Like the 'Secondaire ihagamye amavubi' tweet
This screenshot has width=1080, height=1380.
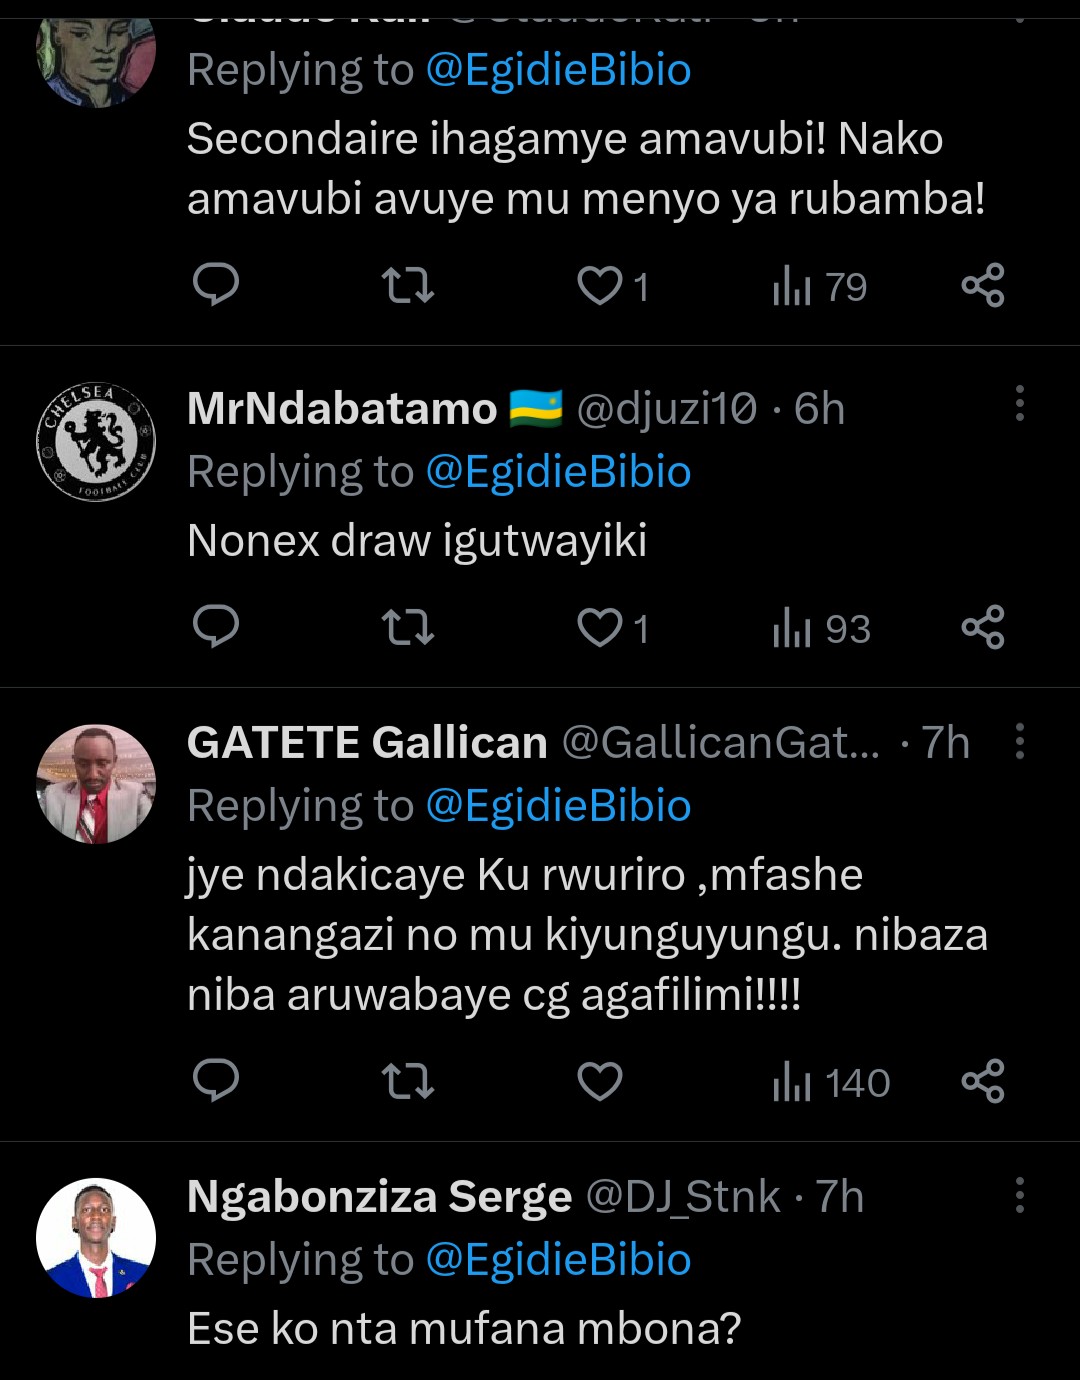click(x=600, y=287)
